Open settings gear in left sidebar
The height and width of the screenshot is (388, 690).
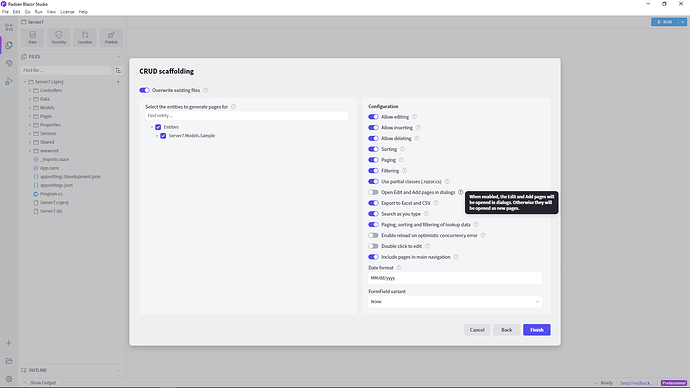(x=9, y=379)
